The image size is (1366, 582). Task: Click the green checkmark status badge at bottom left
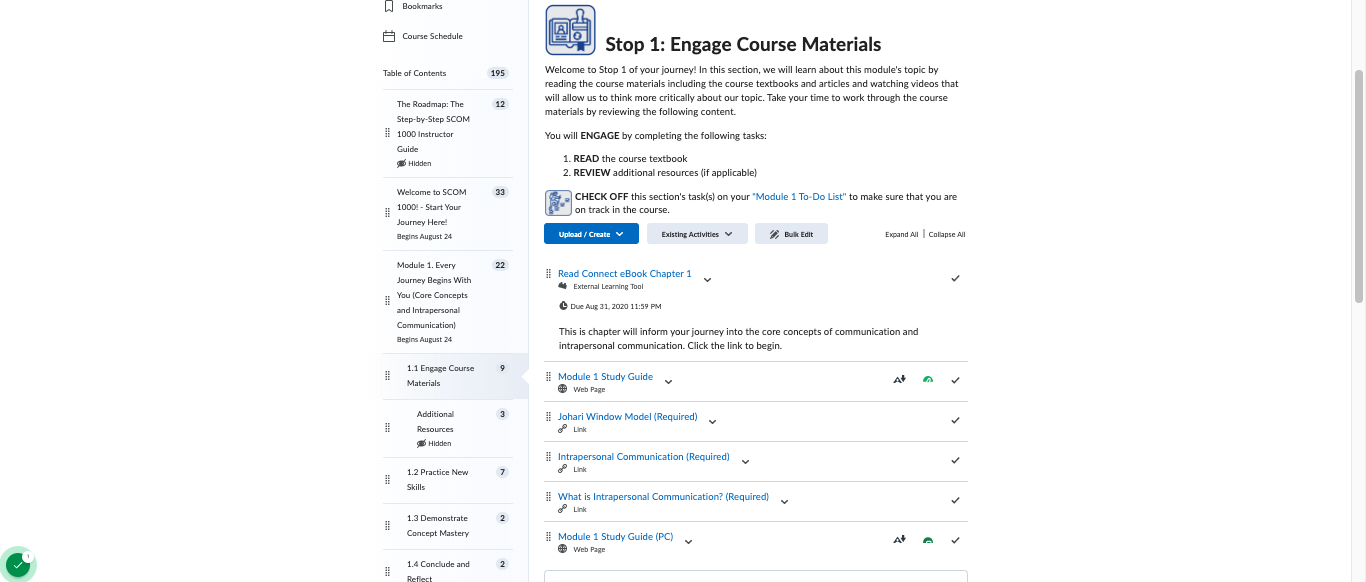click(18, 565)
